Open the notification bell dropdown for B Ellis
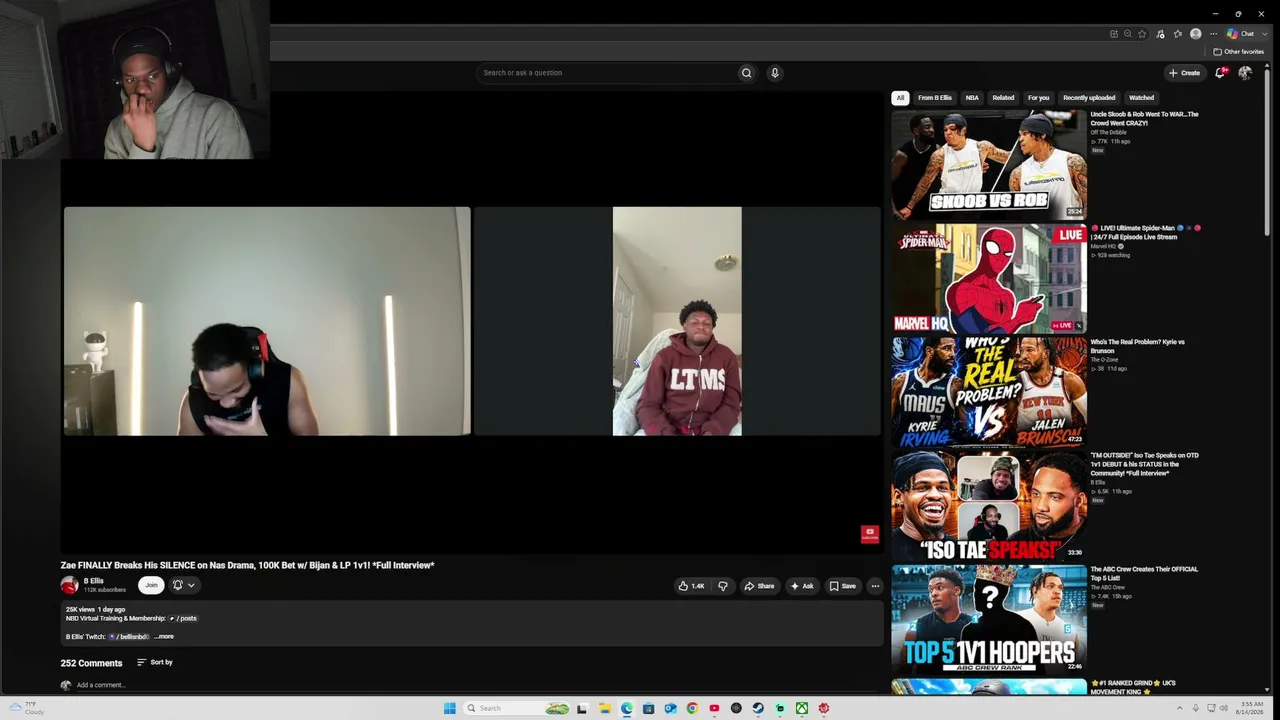 183,586
